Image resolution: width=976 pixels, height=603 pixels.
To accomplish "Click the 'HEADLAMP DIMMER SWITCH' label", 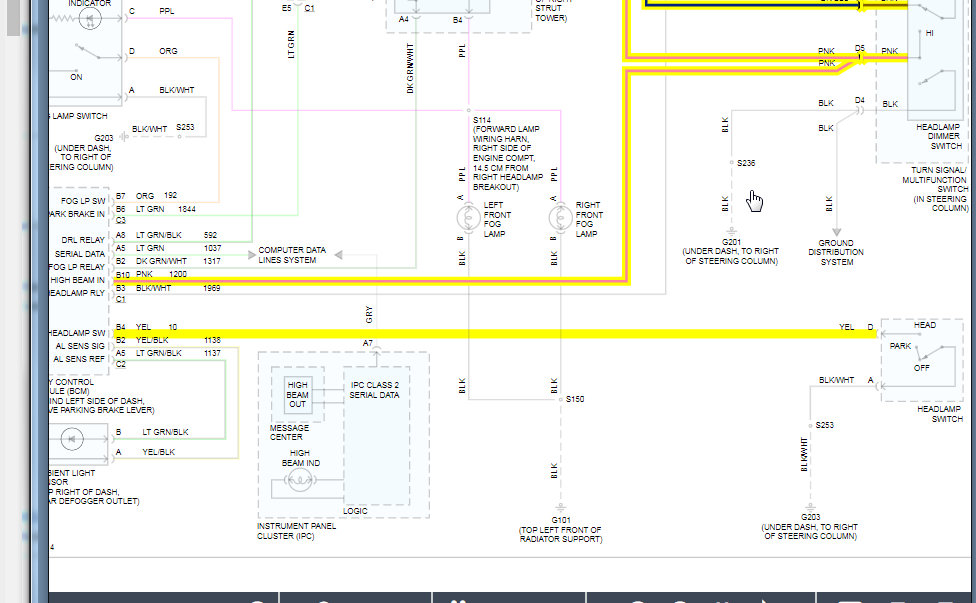I will pos(938,136).
